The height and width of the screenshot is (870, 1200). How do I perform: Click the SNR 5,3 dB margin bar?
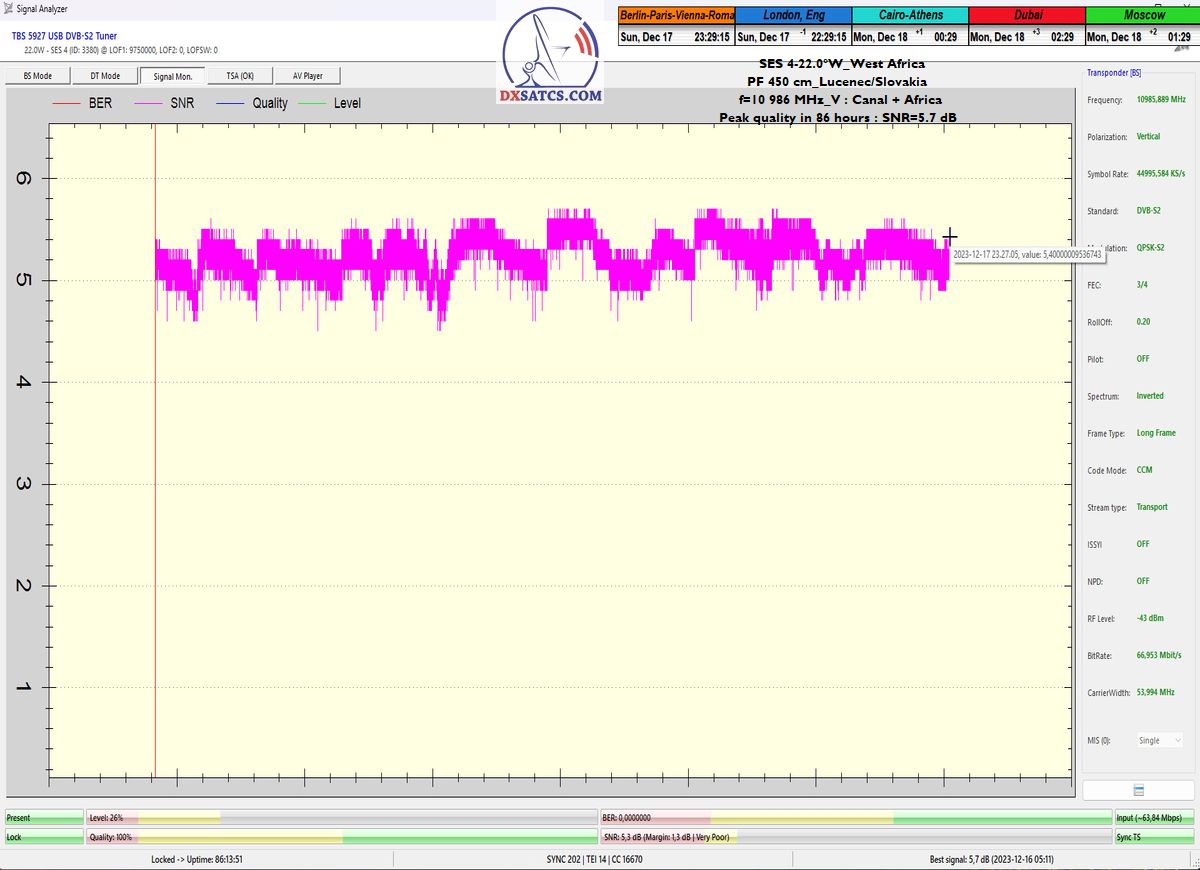[x=855, y=837]
